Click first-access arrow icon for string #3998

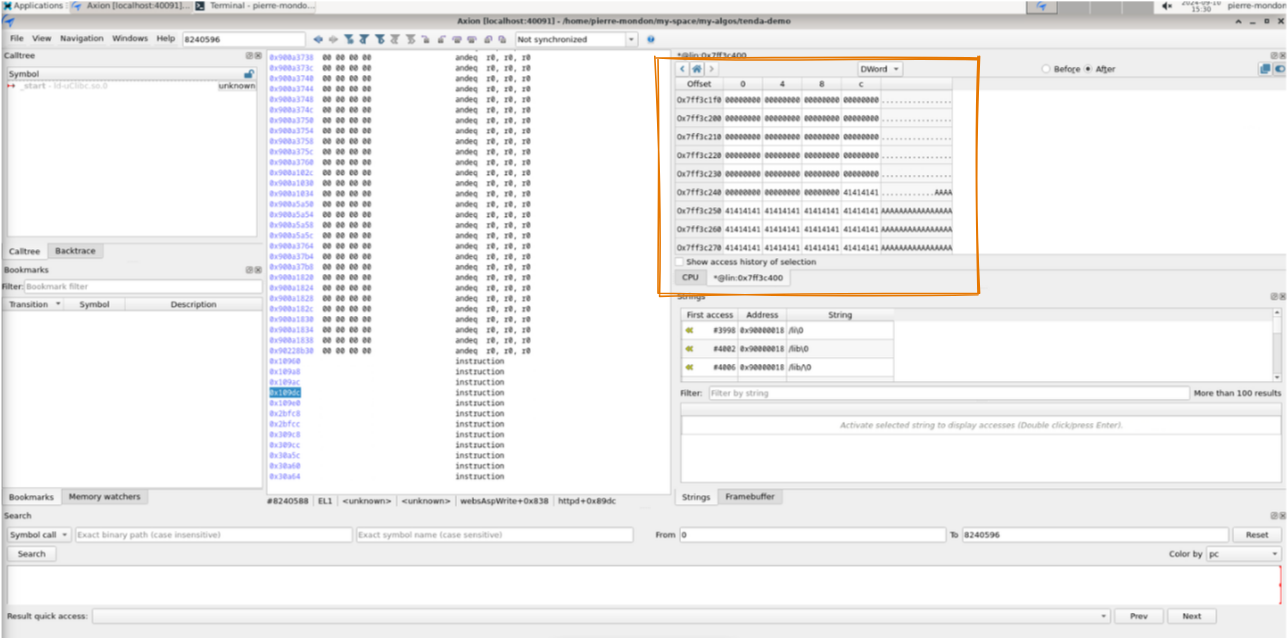(x=689, y=330)
